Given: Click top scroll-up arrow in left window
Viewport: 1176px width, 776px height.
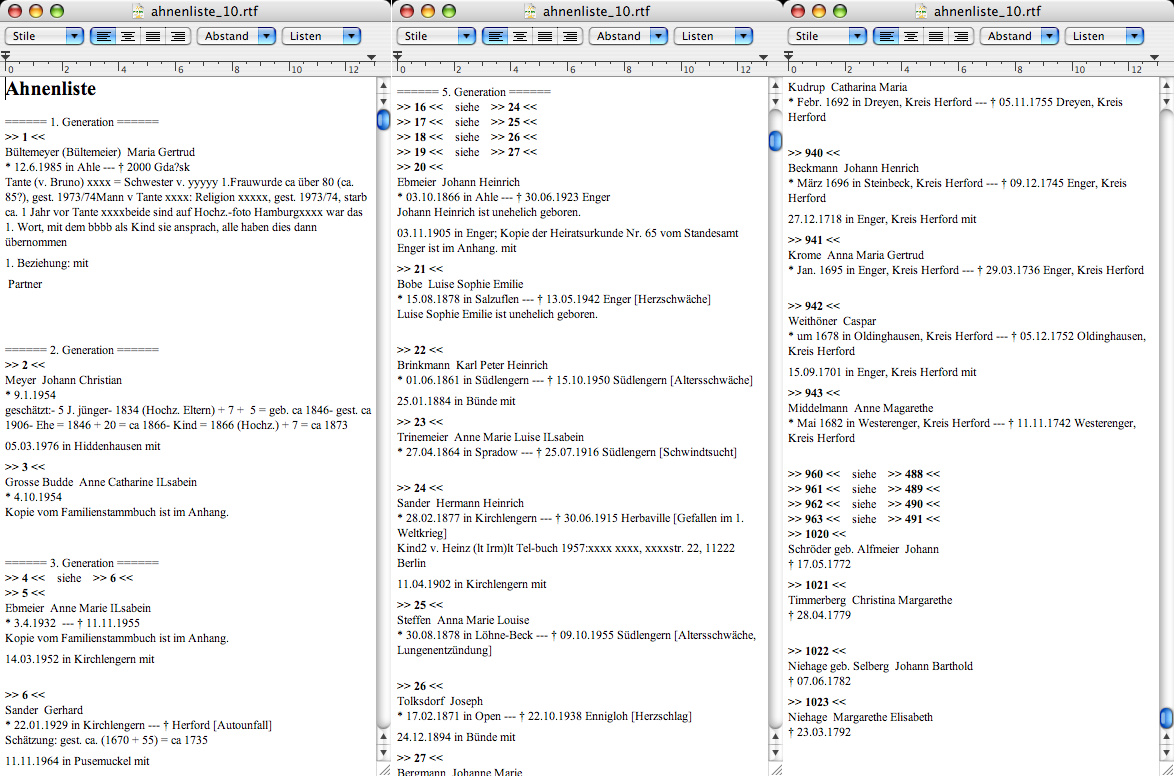Looking at the screenshot, I should (x=383, y=88).
